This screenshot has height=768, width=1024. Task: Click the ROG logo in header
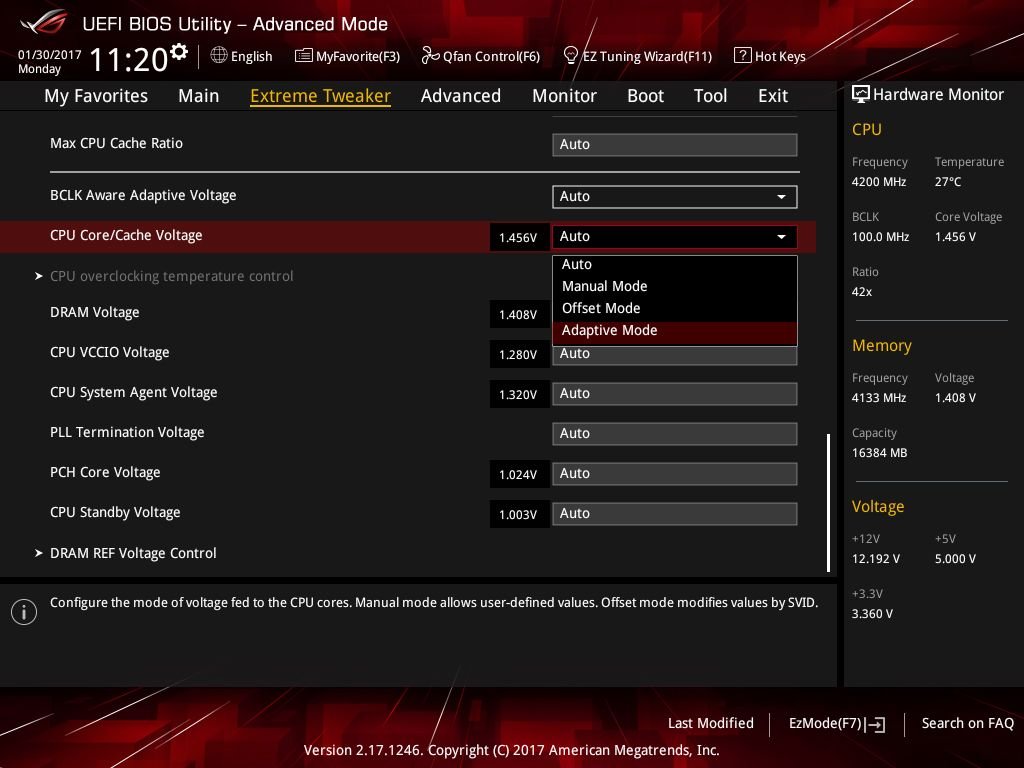(44, 24)
